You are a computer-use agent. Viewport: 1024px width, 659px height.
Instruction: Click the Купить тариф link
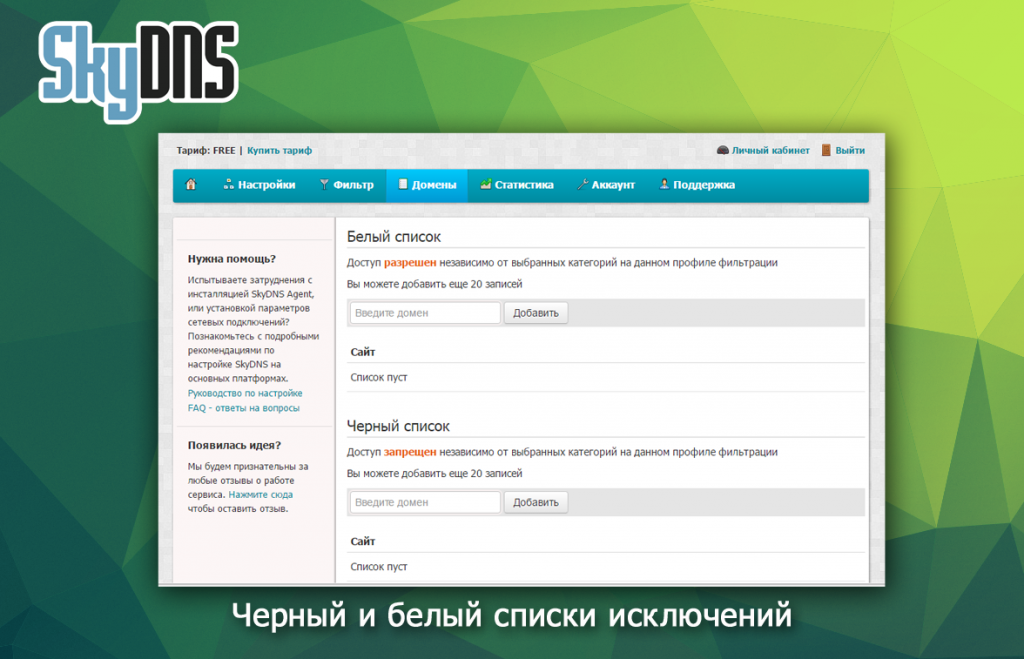point(280,150)
